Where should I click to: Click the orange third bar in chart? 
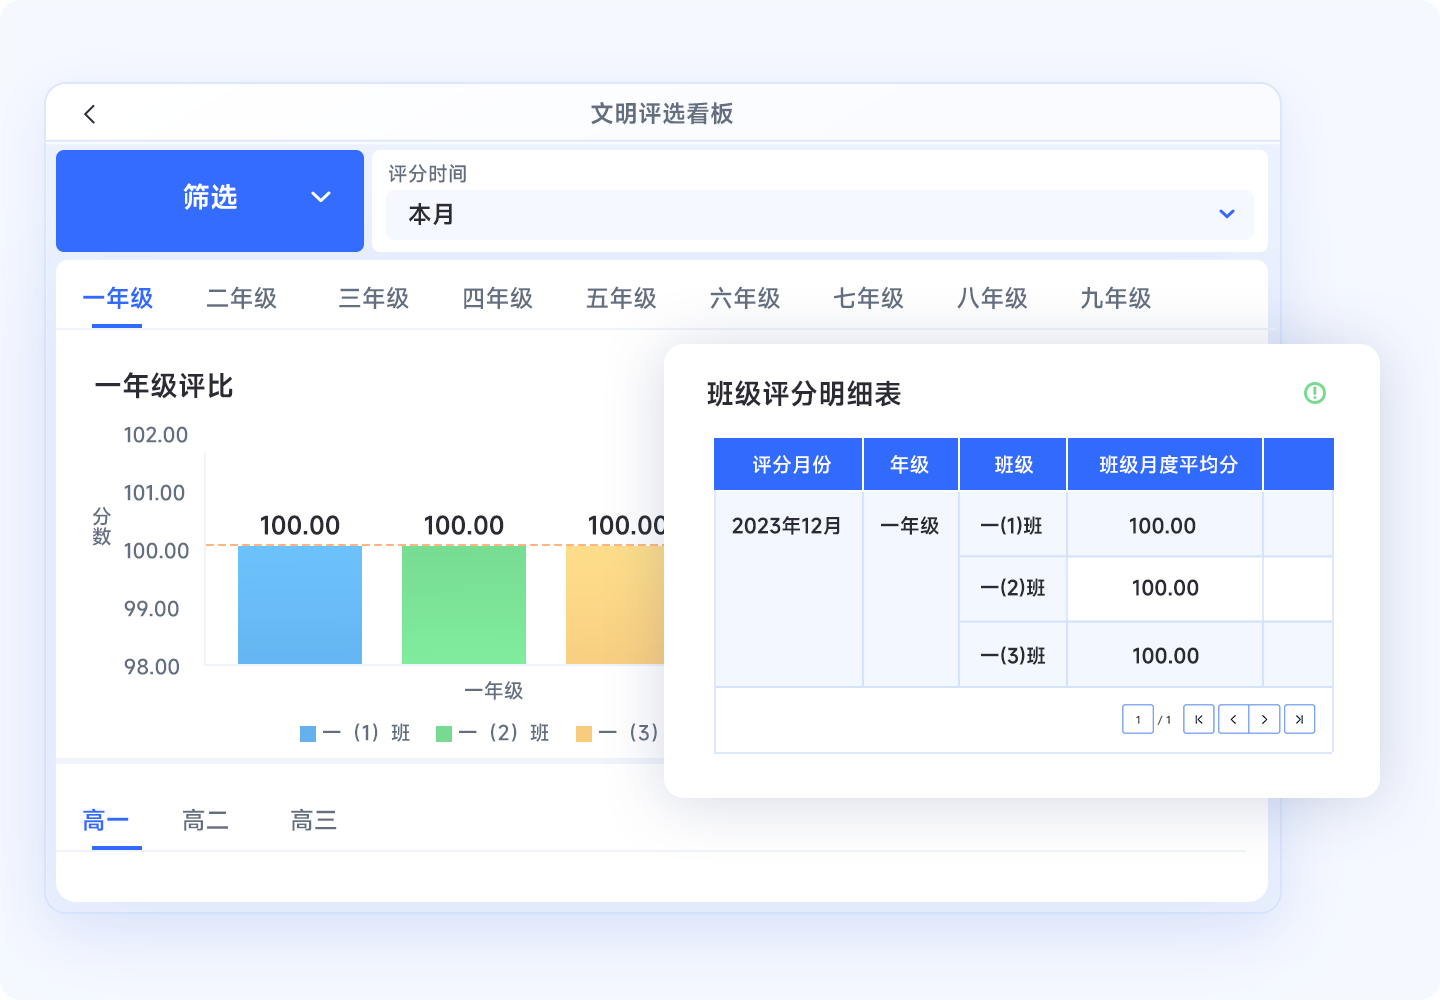click(615, 604)
